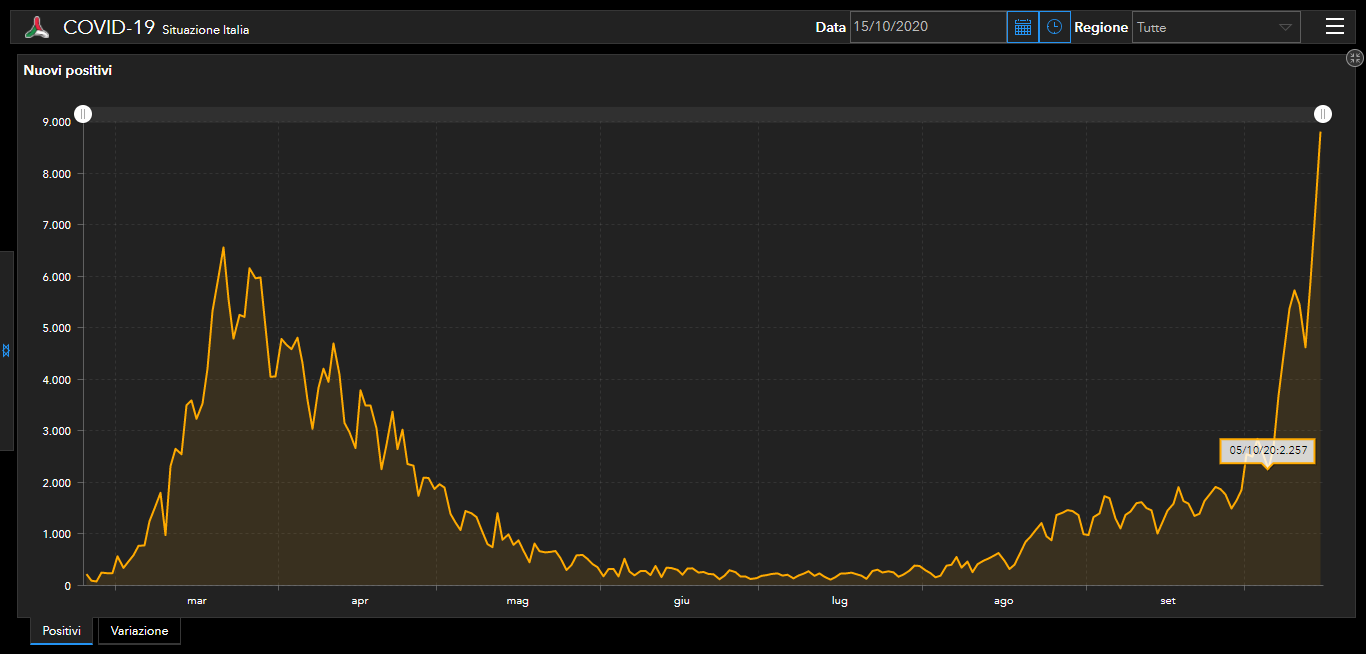
Task: Grab the right range slider handle
Action: 1322,114
